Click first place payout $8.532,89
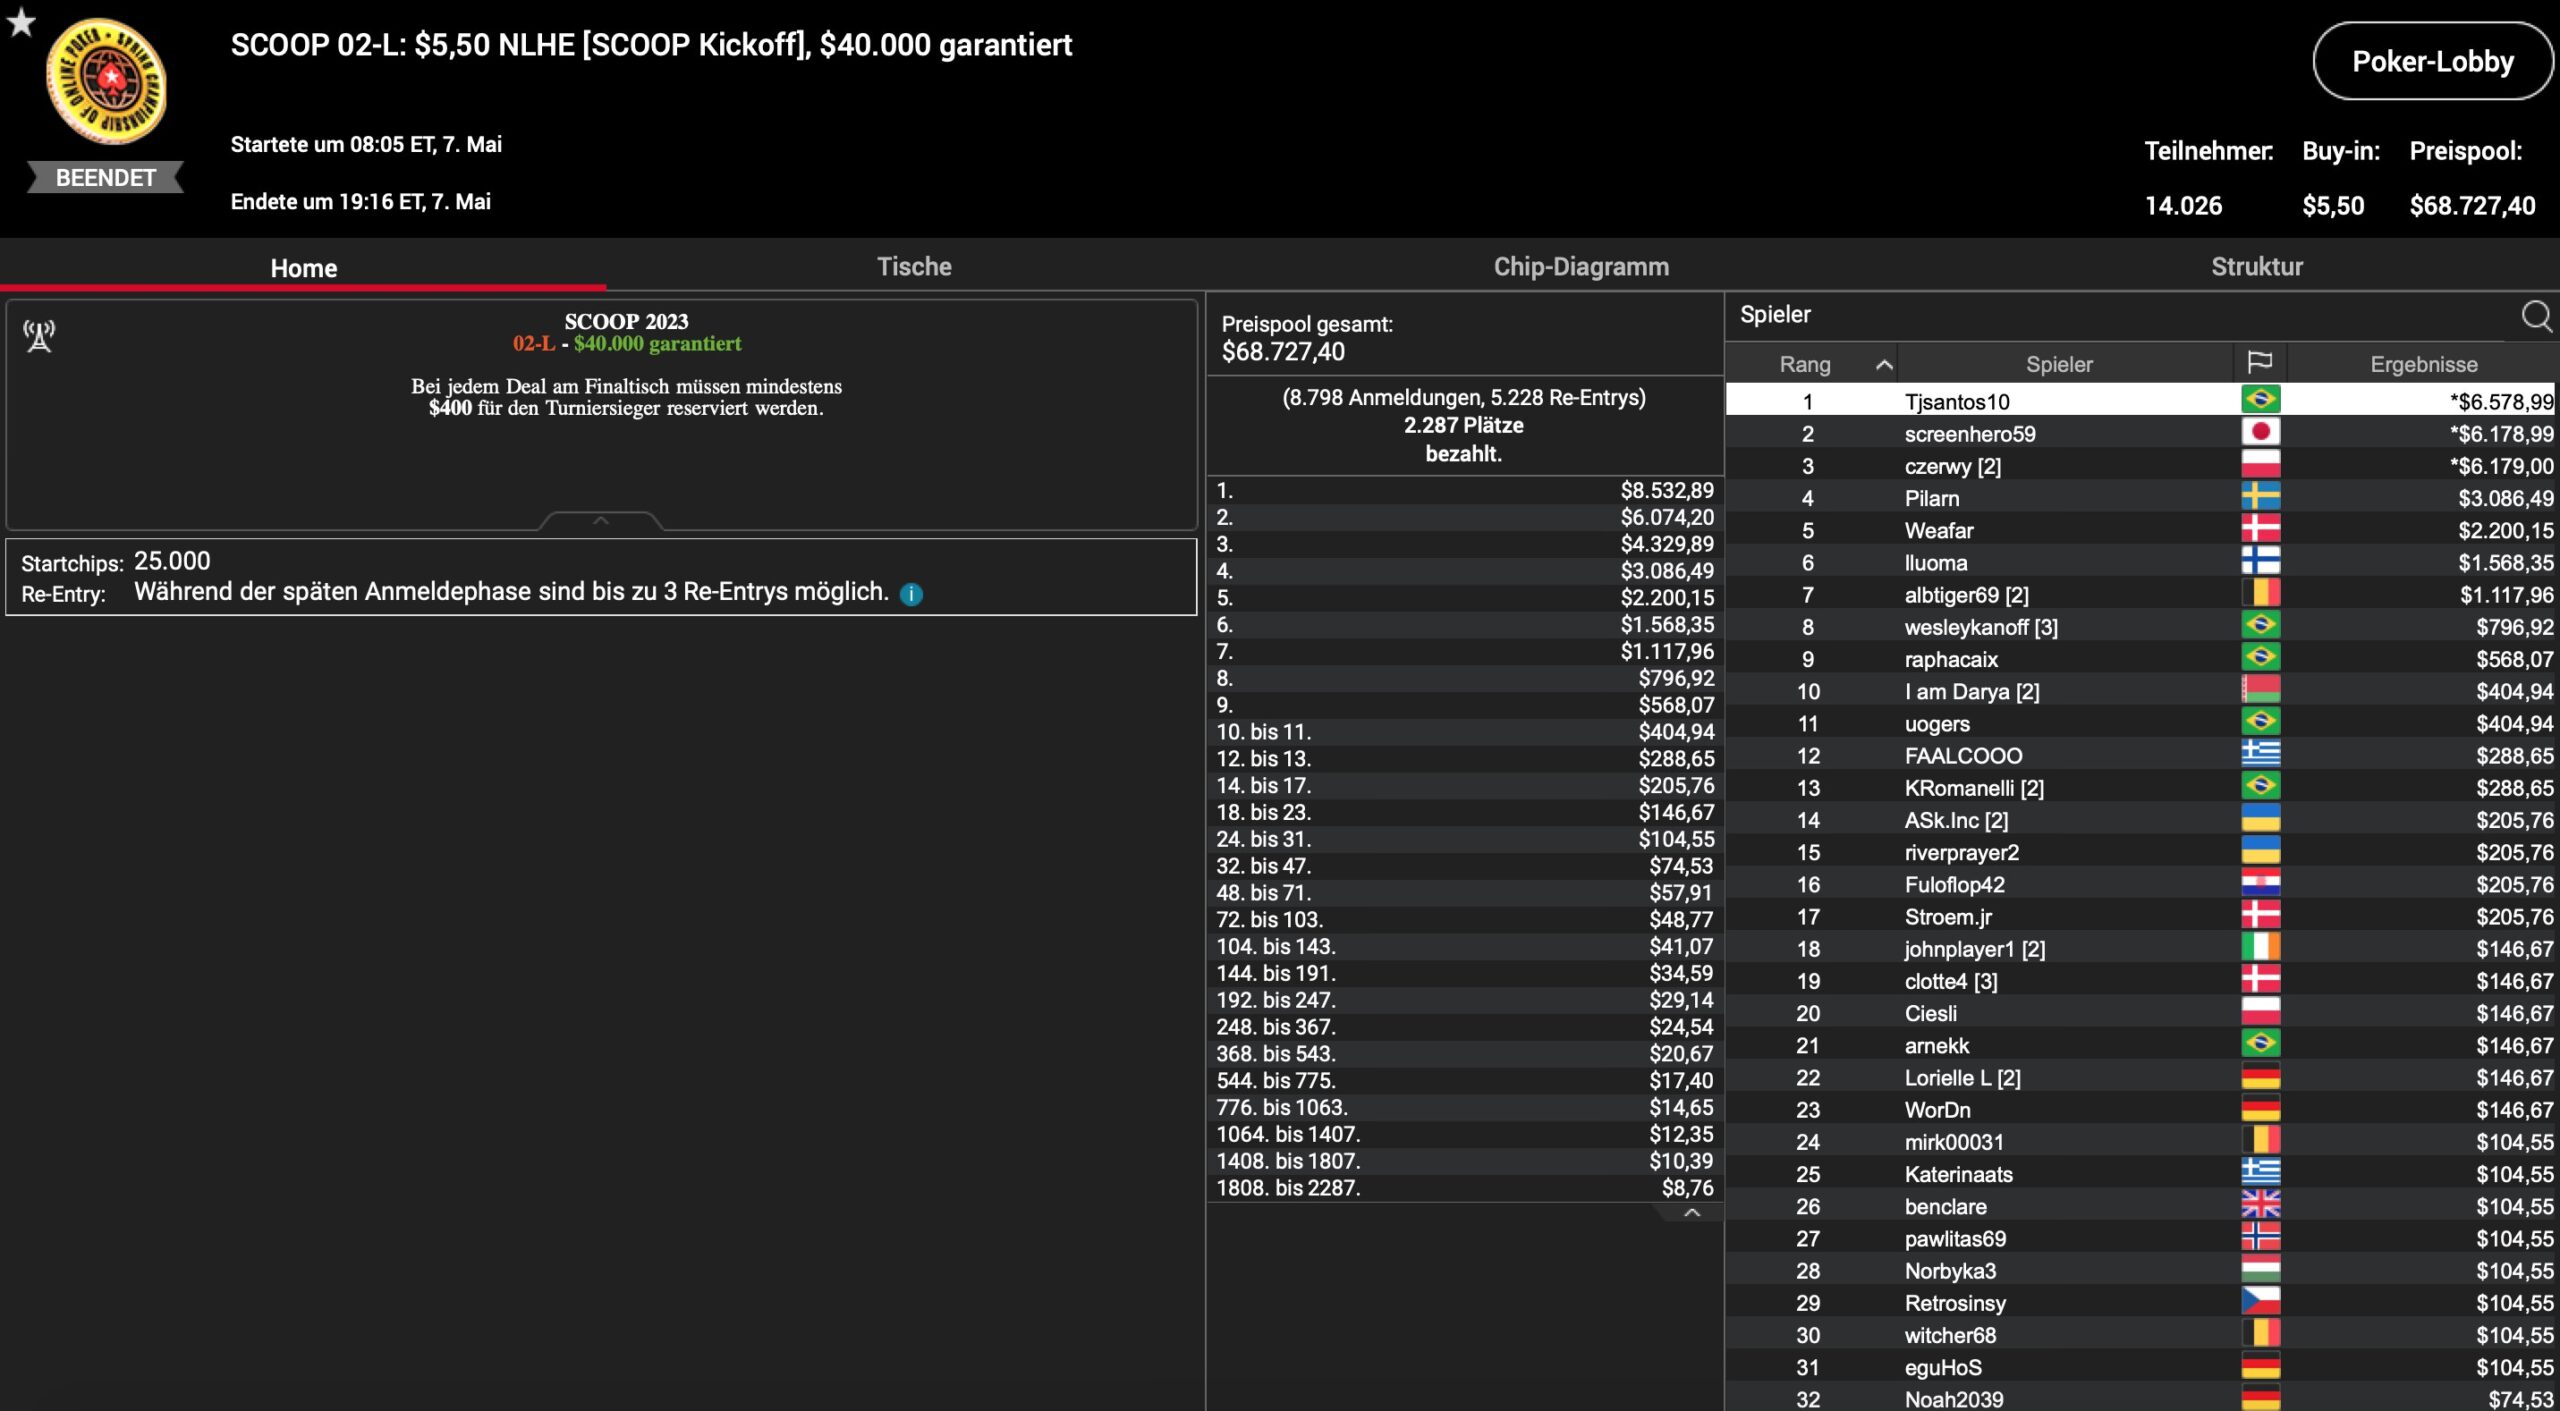The image size is (2560, 1411). point(1667,490)
